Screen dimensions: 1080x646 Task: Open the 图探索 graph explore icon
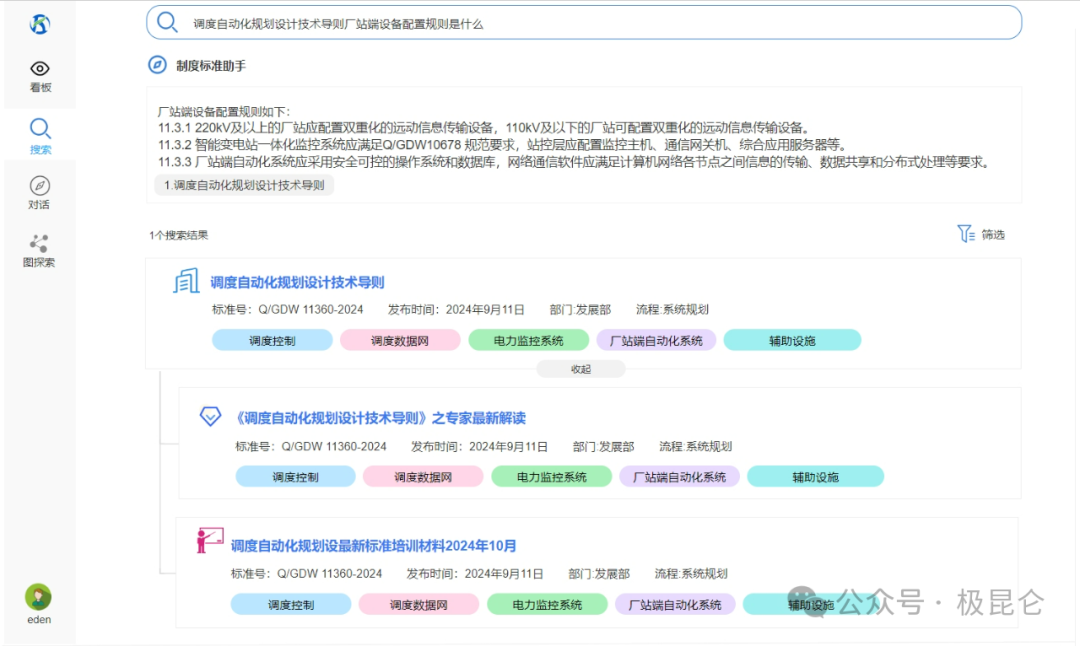tap(39, 243)
